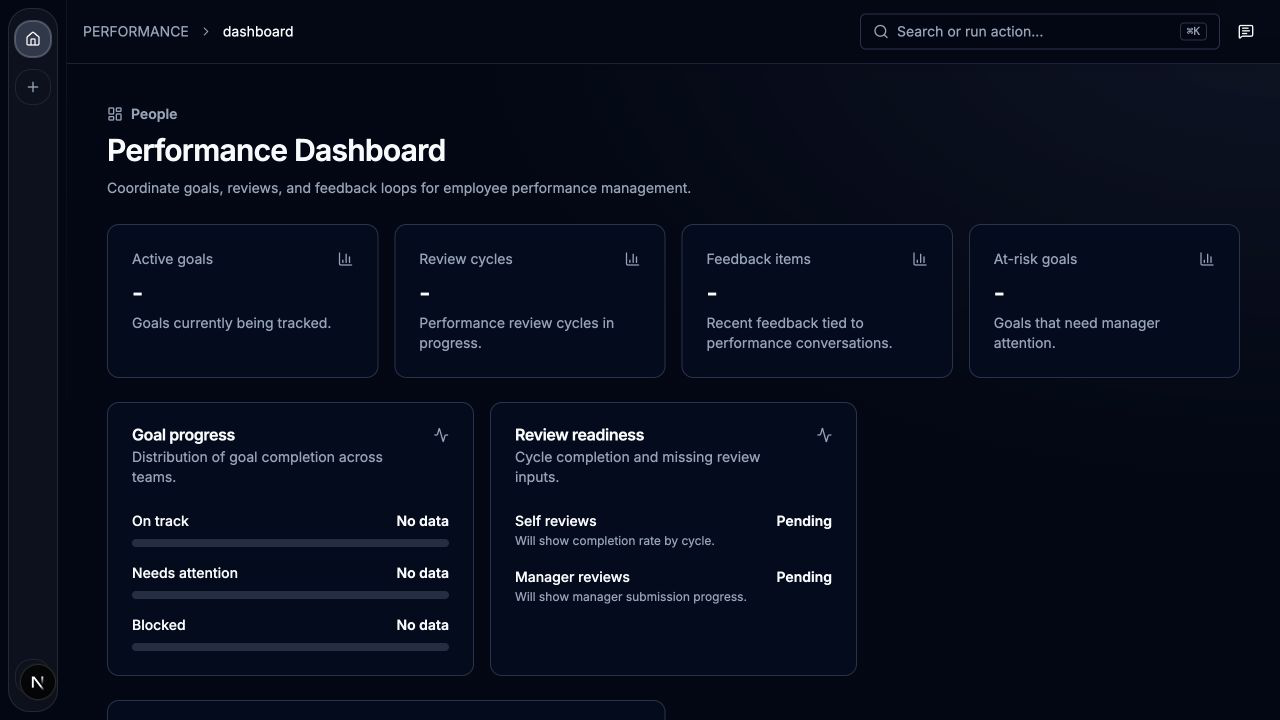Click 'Will show manager submission progress.' text
1280x720 pixels.
631,597
